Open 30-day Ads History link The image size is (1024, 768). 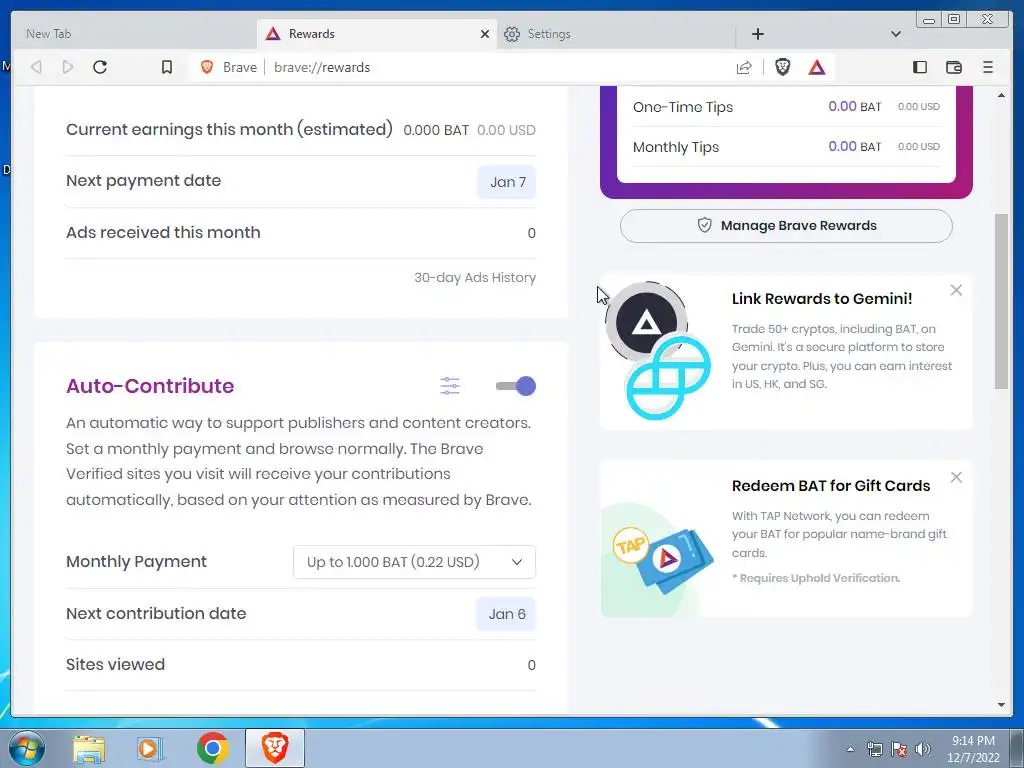(x=475, y=278)
